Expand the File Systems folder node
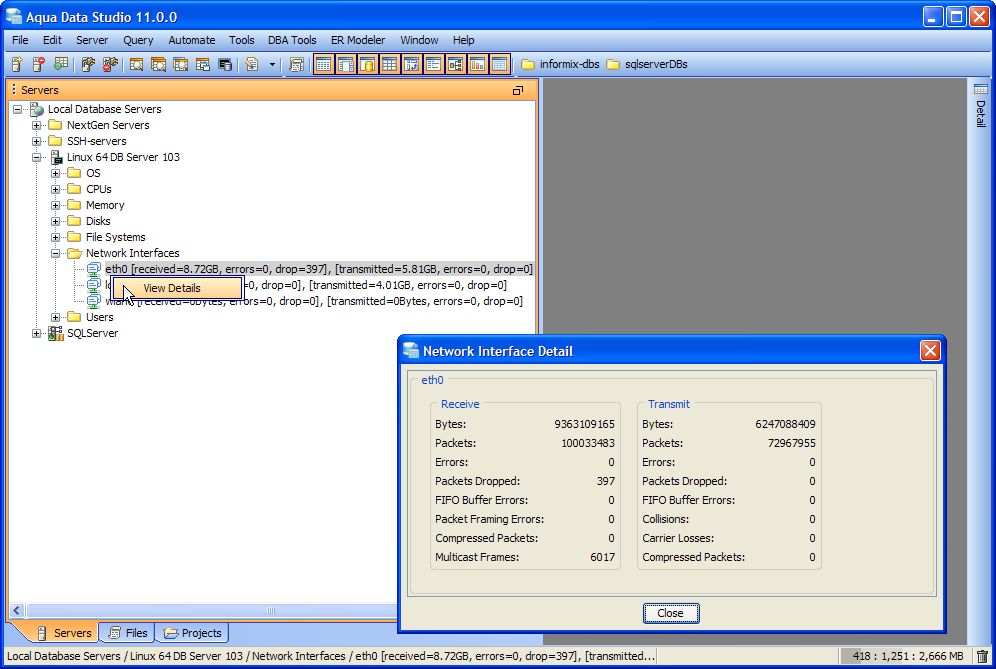The height and width of the screenshot is (669, 996). [x=56, y=237]
